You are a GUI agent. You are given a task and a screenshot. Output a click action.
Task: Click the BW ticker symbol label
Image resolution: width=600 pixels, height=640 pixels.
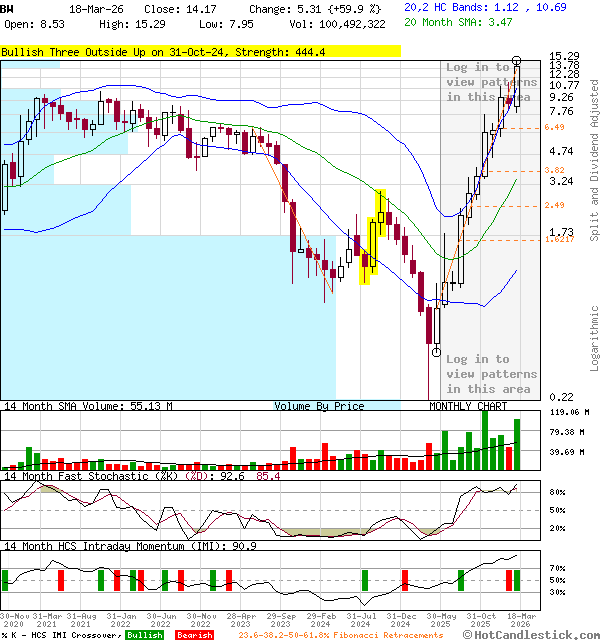(x=8, y=8)
